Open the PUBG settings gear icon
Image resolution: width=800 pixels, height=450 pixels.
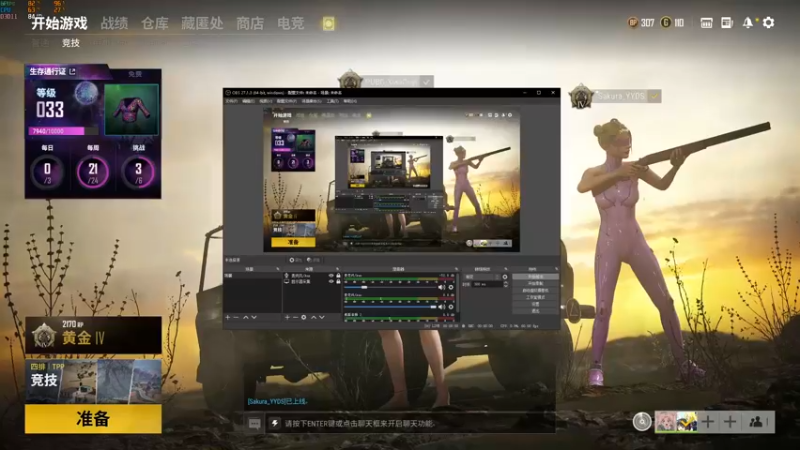click(768, 22)
